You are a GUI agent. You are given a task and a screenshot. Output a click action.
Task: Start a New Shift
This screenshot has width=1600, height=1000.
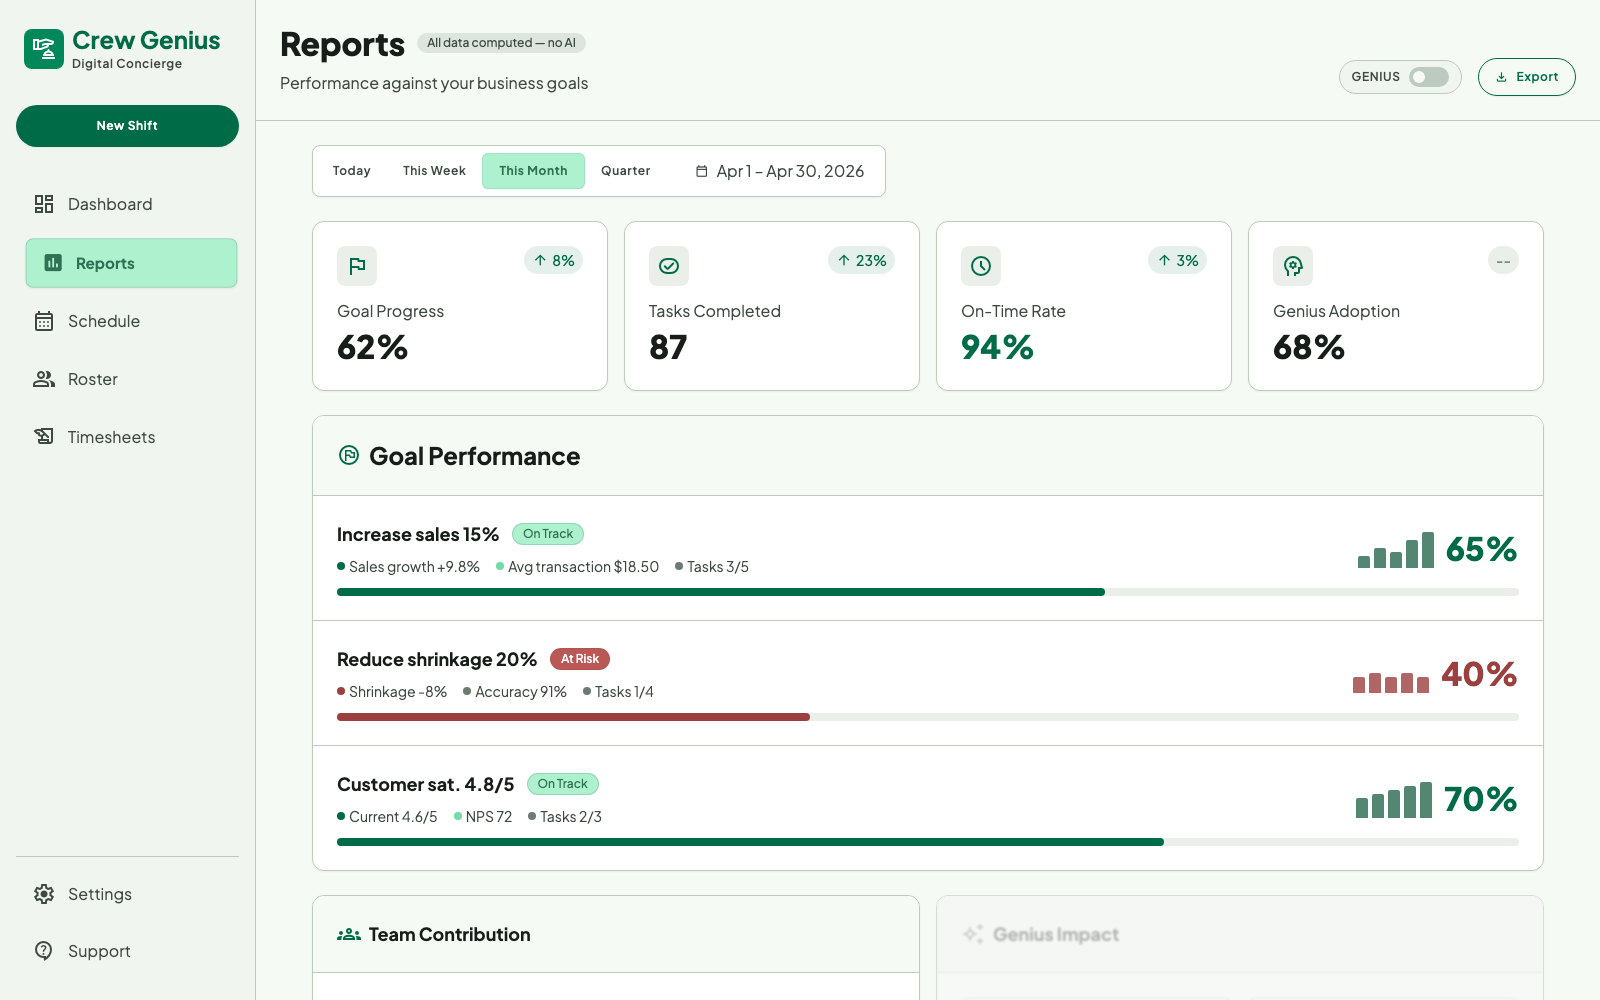click(127, 126)
